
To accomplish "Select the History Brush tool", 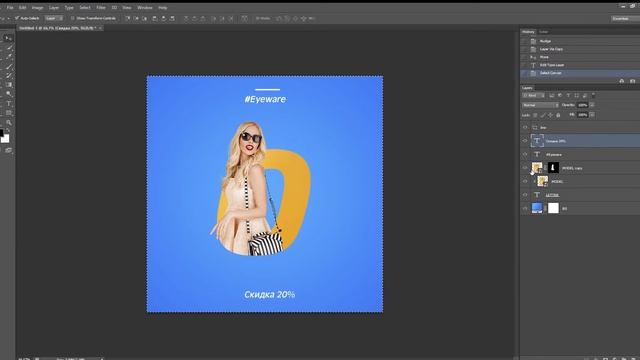I will (x=9, y=76).
